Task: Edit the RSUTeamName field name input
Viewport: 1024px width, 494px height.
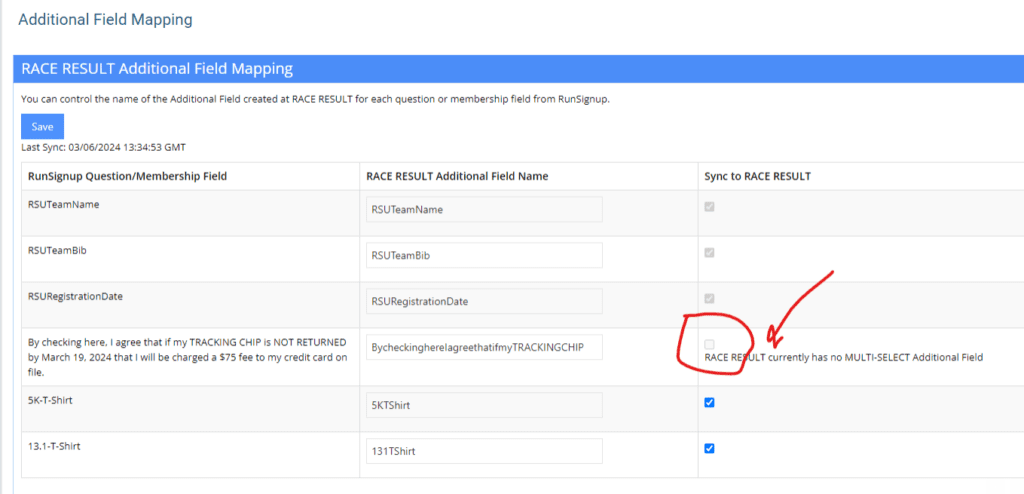Action: click(x=484, y=210)
